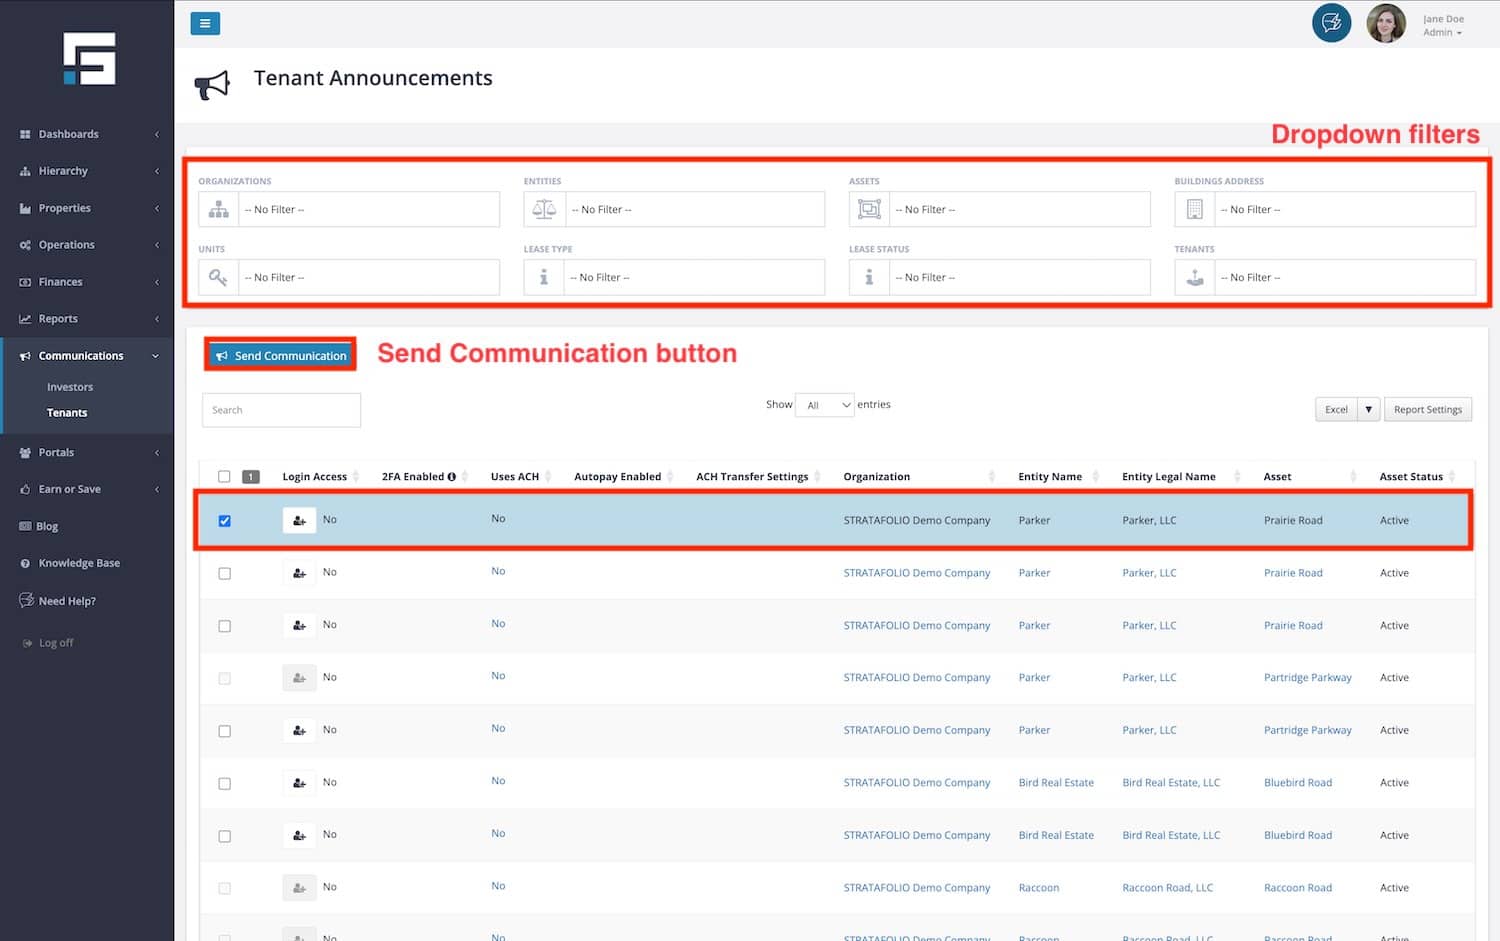This screenshot has width=1500, height=941.
Task: Open the Show entries dropdown
Action: pos(825,405)
